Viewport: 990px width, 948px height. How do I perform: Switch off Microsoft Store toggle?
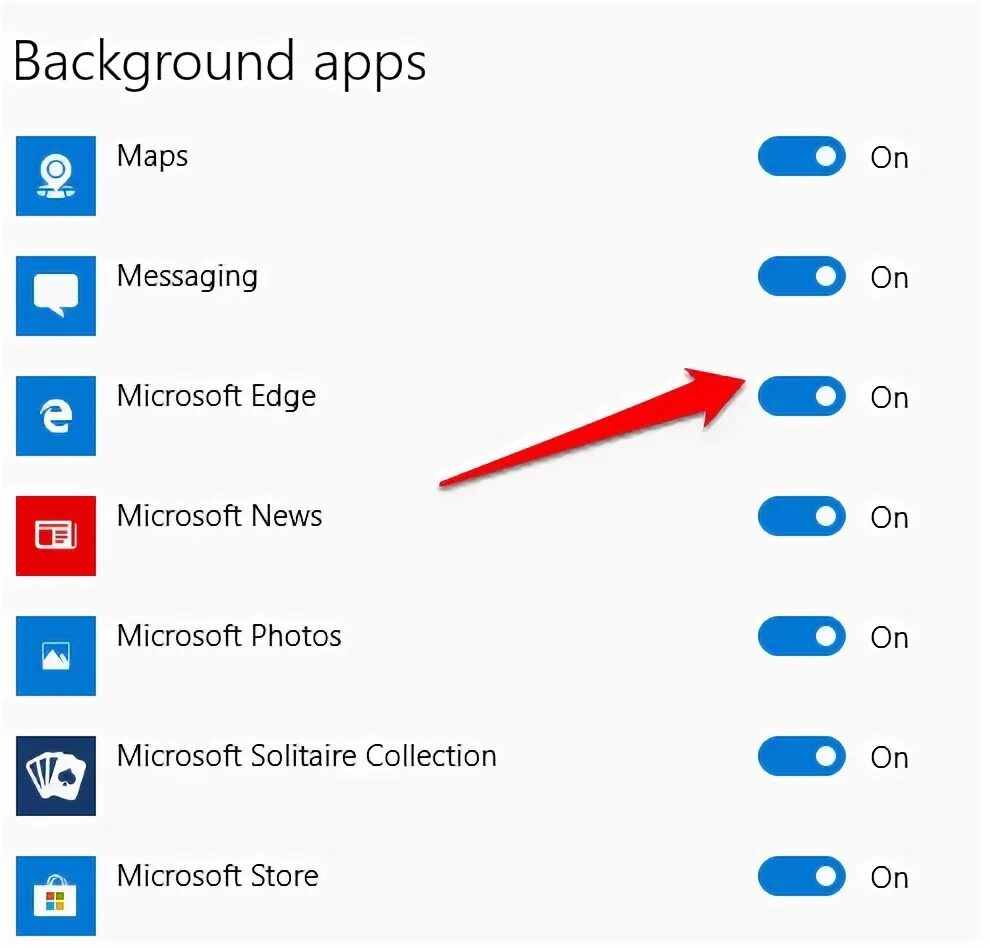tap(801, 876)
